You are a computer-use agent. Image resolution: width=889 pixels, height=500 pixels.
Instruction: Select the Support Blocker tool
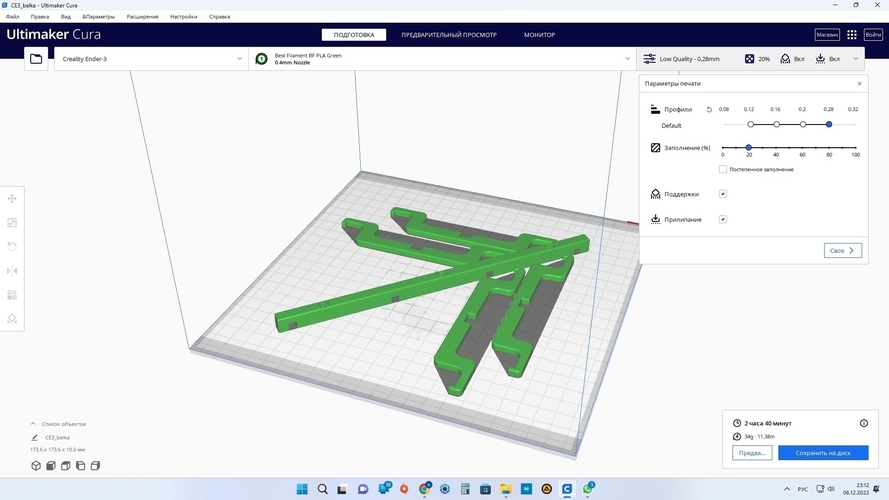(x=12, y=319)
